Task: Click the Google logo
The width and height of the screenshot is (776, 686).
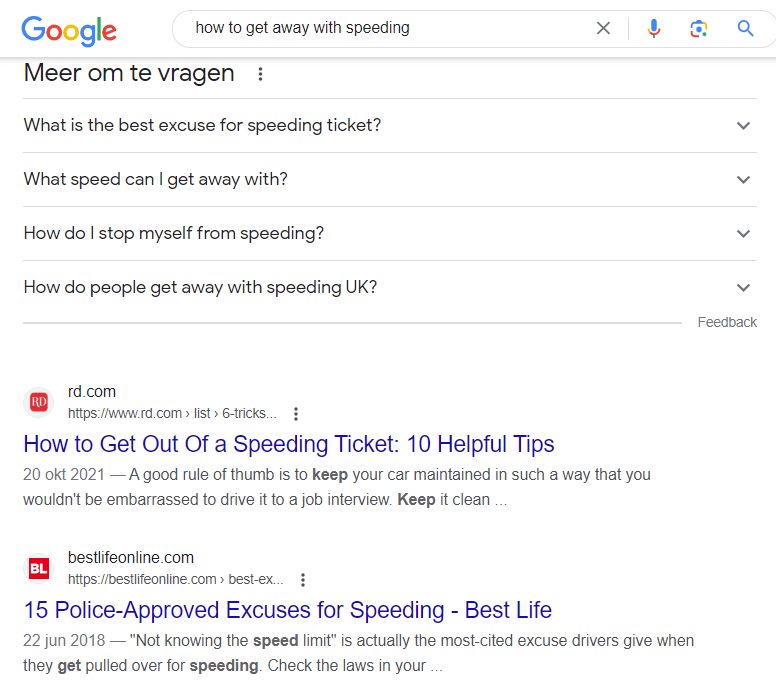Action: point(69,31)
